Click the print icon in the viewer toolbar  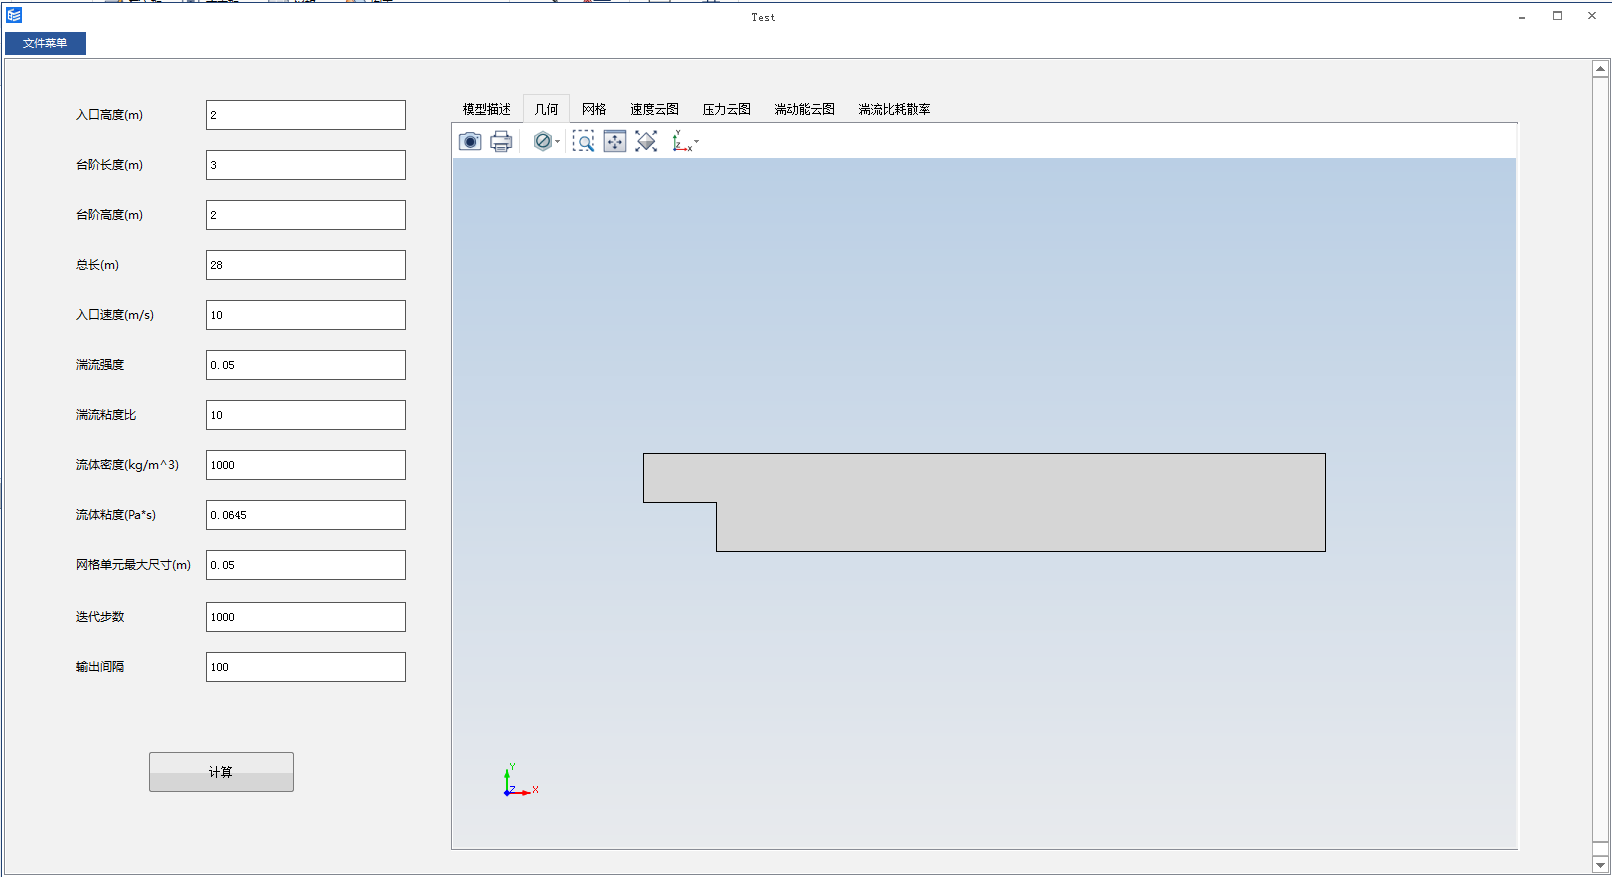(501, 141)
